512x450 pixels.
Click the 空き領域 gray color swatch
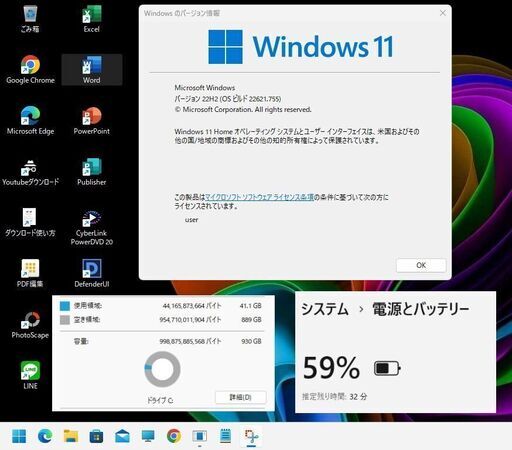(65, 320)
